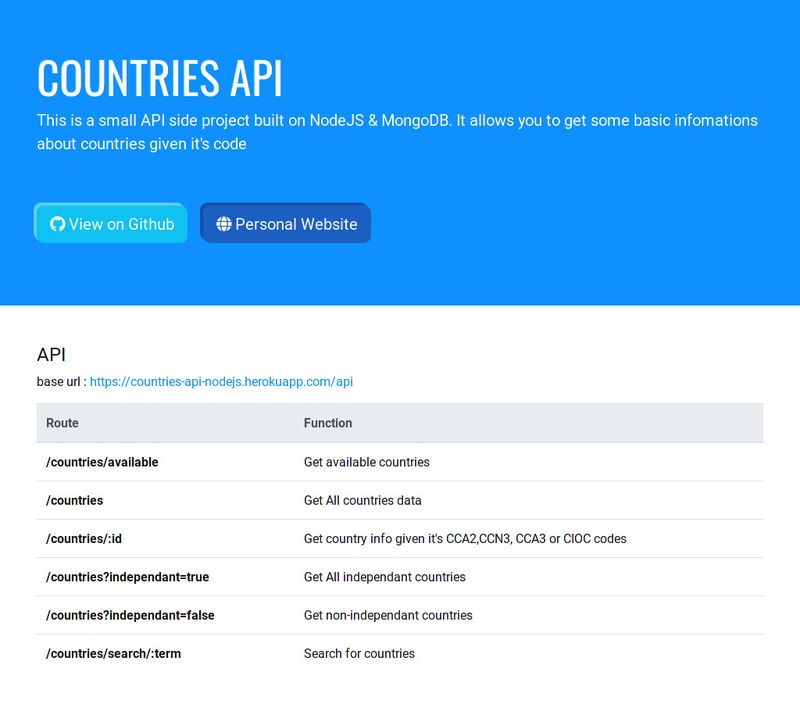Click the globe icon on Personal Website
Screen dimensions: 800x722
pyautogui.click(x=223, y=224)
